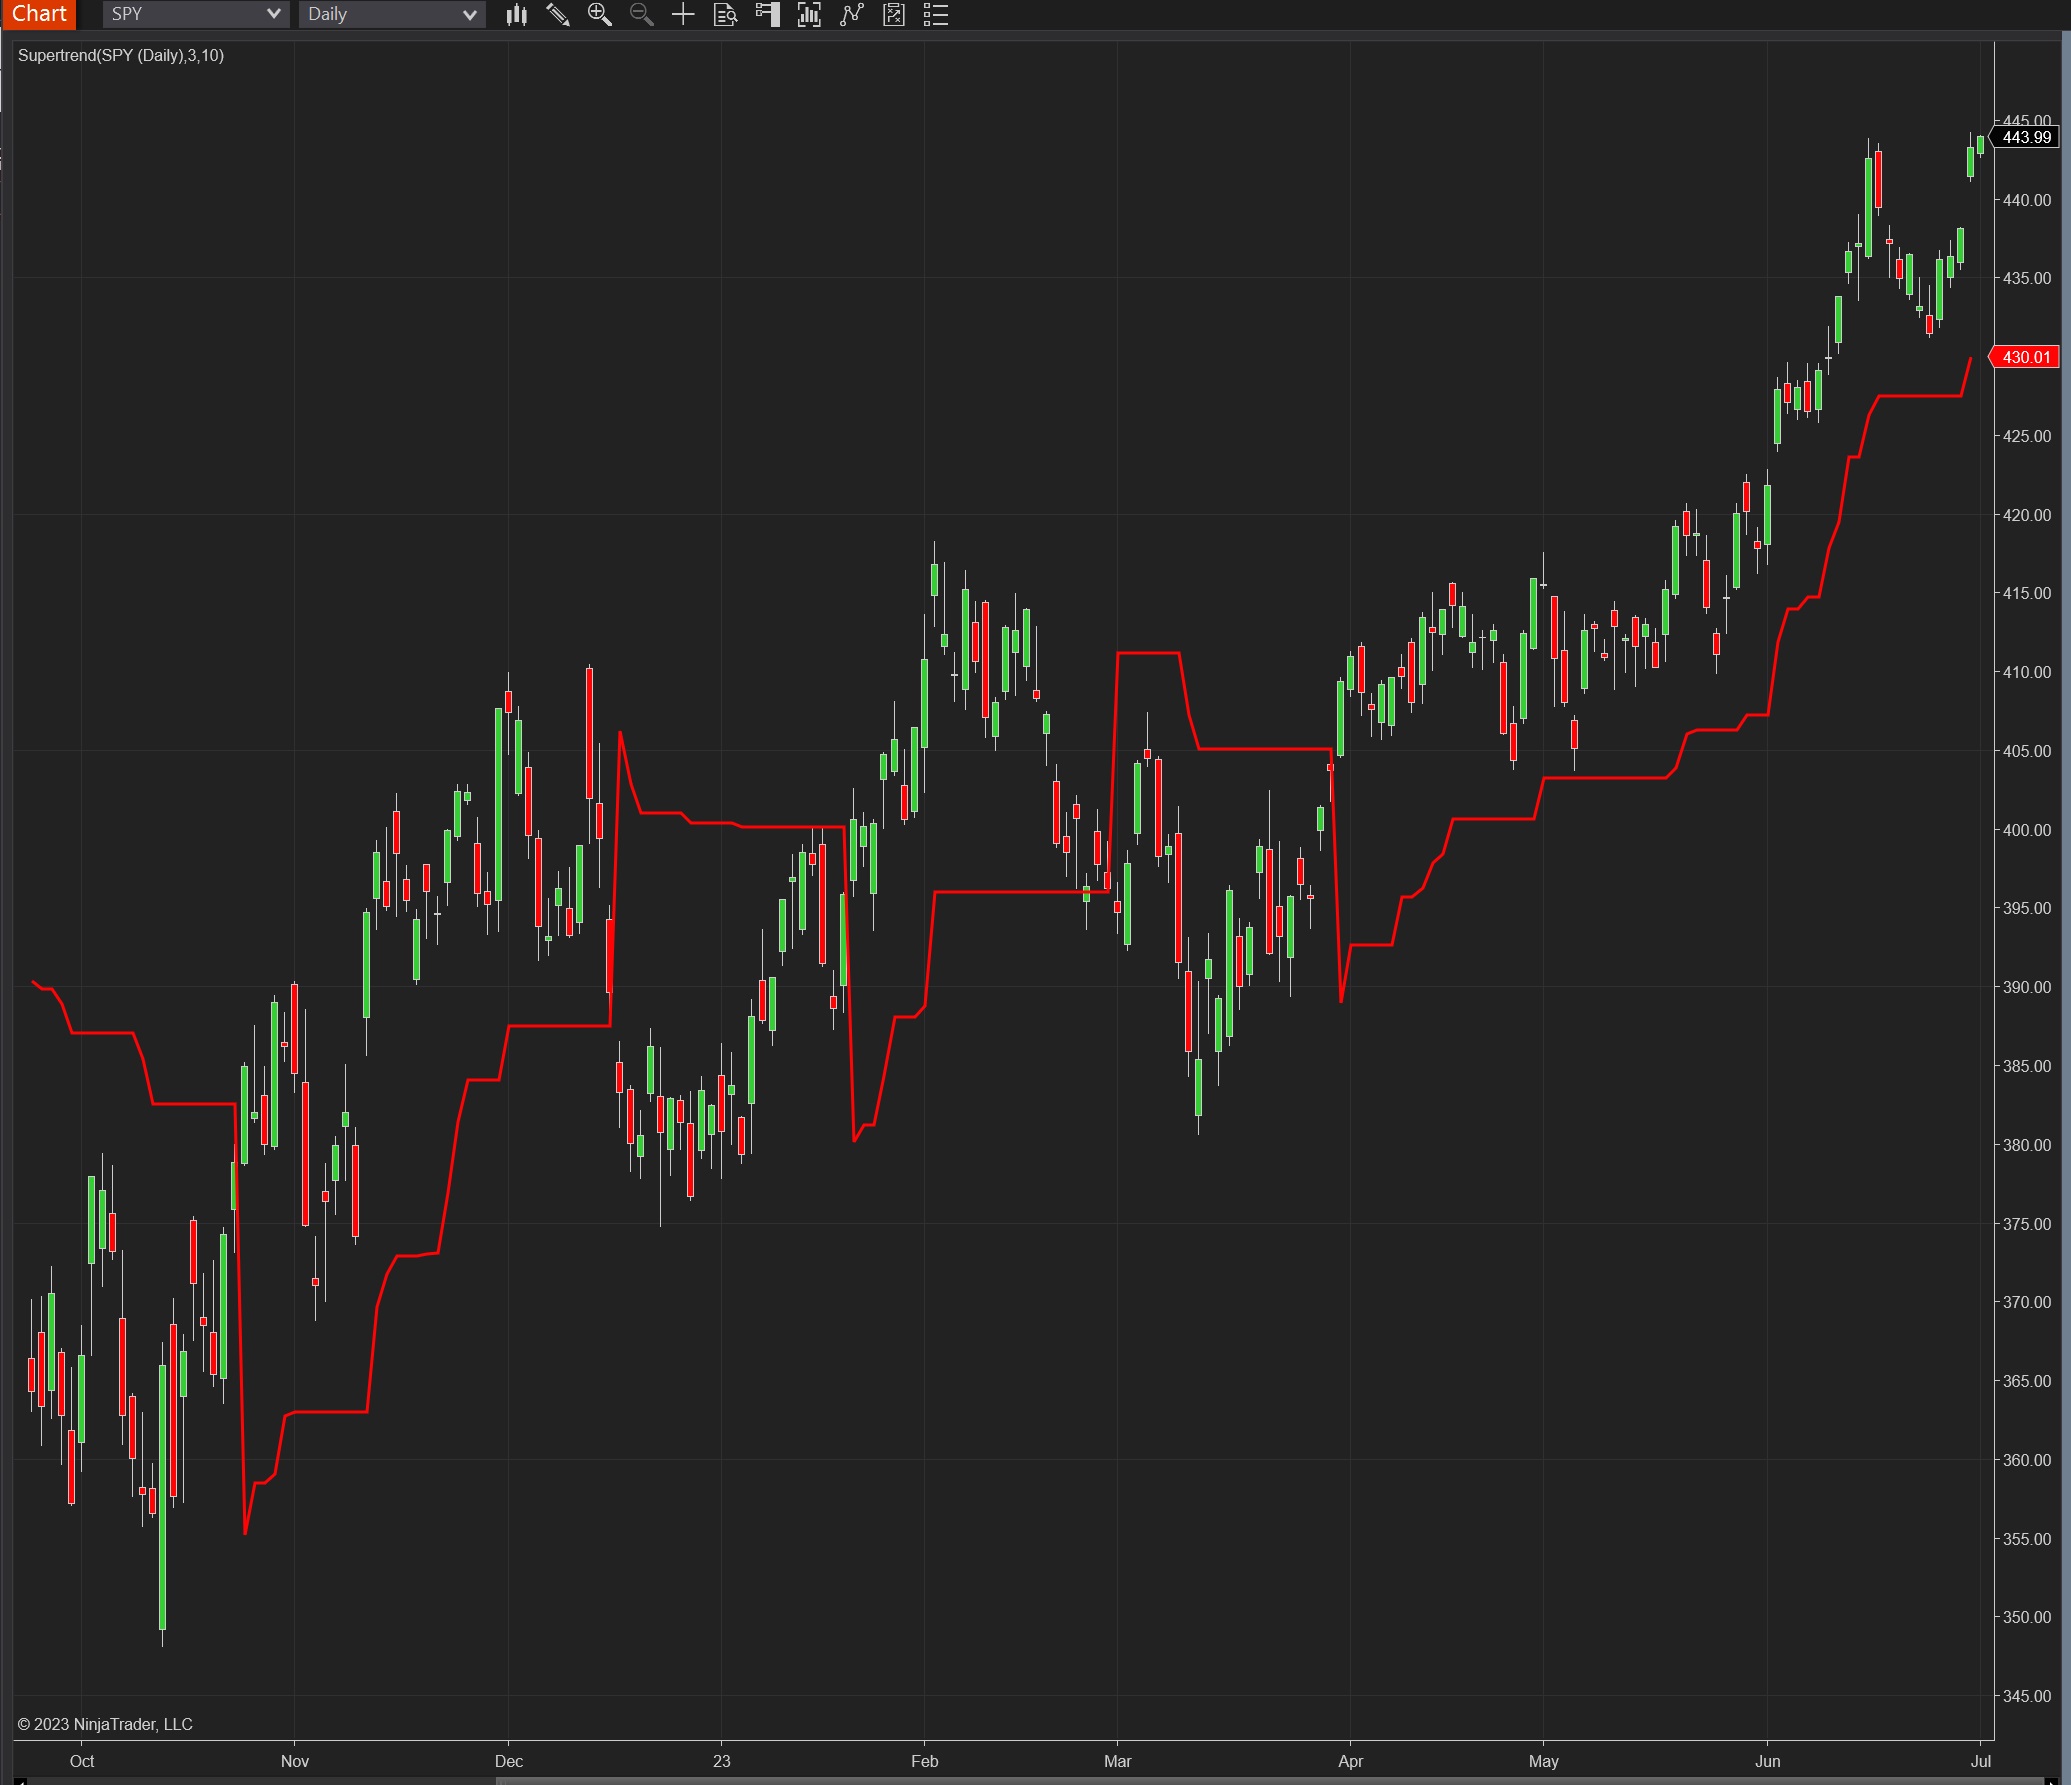This screenshot has width=2071, height=1785.
Task: Open the bar type chart style icon
Action: (516, 15)
